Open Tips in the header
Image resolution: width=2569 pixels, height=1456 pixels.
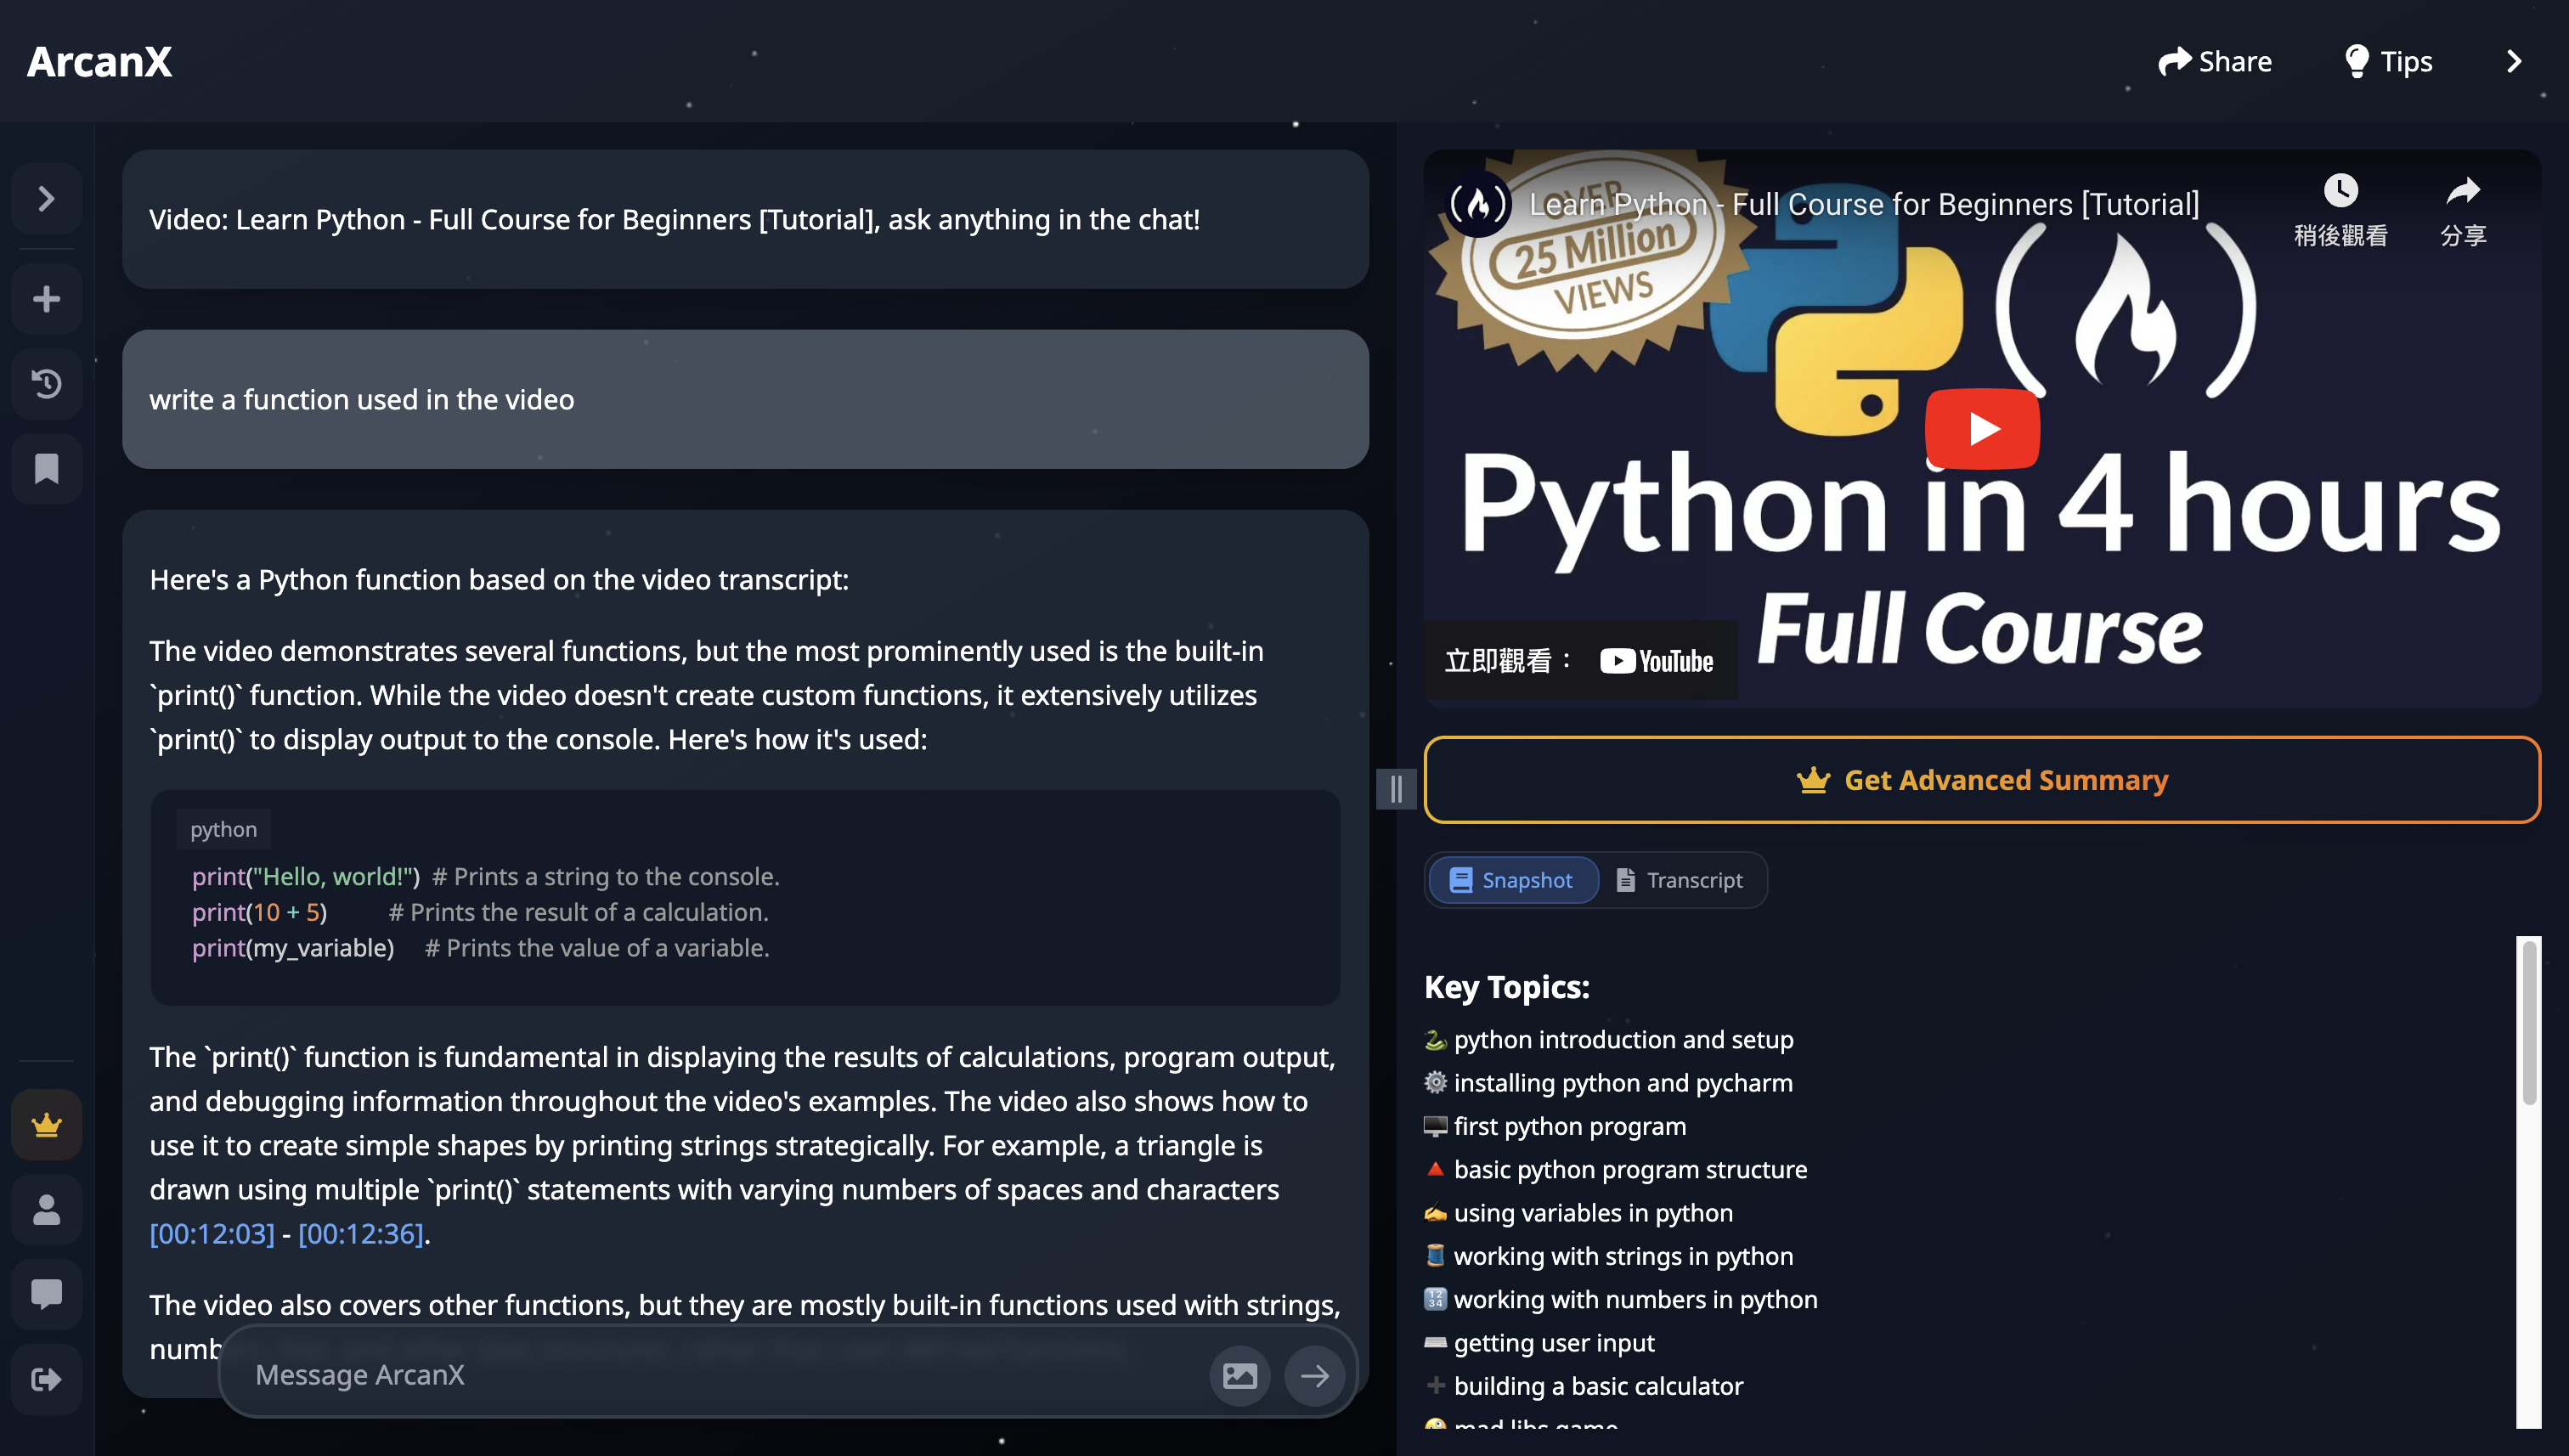pyautogui.click(x=2388, y=62)
